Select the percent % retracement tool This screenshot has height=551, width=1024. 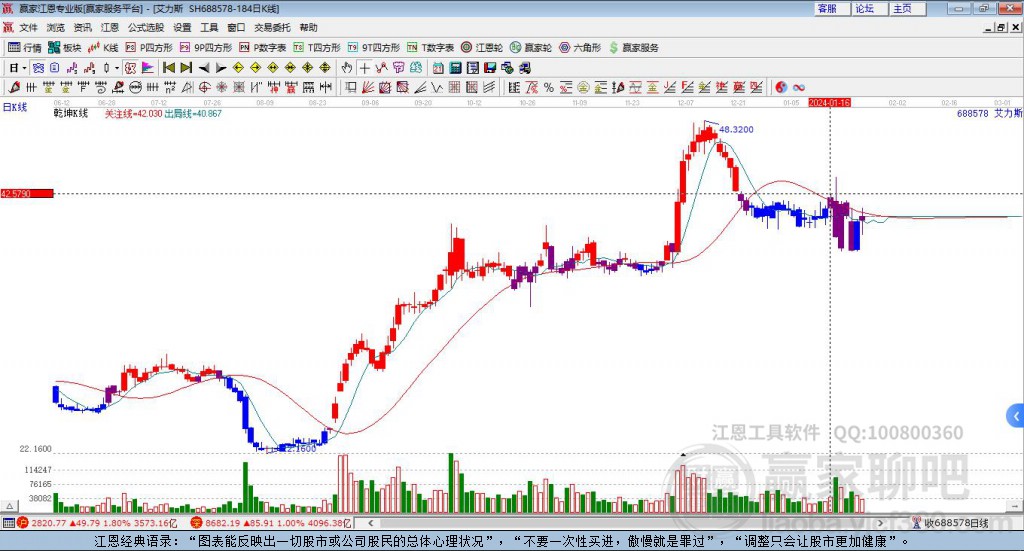[549, 87]
